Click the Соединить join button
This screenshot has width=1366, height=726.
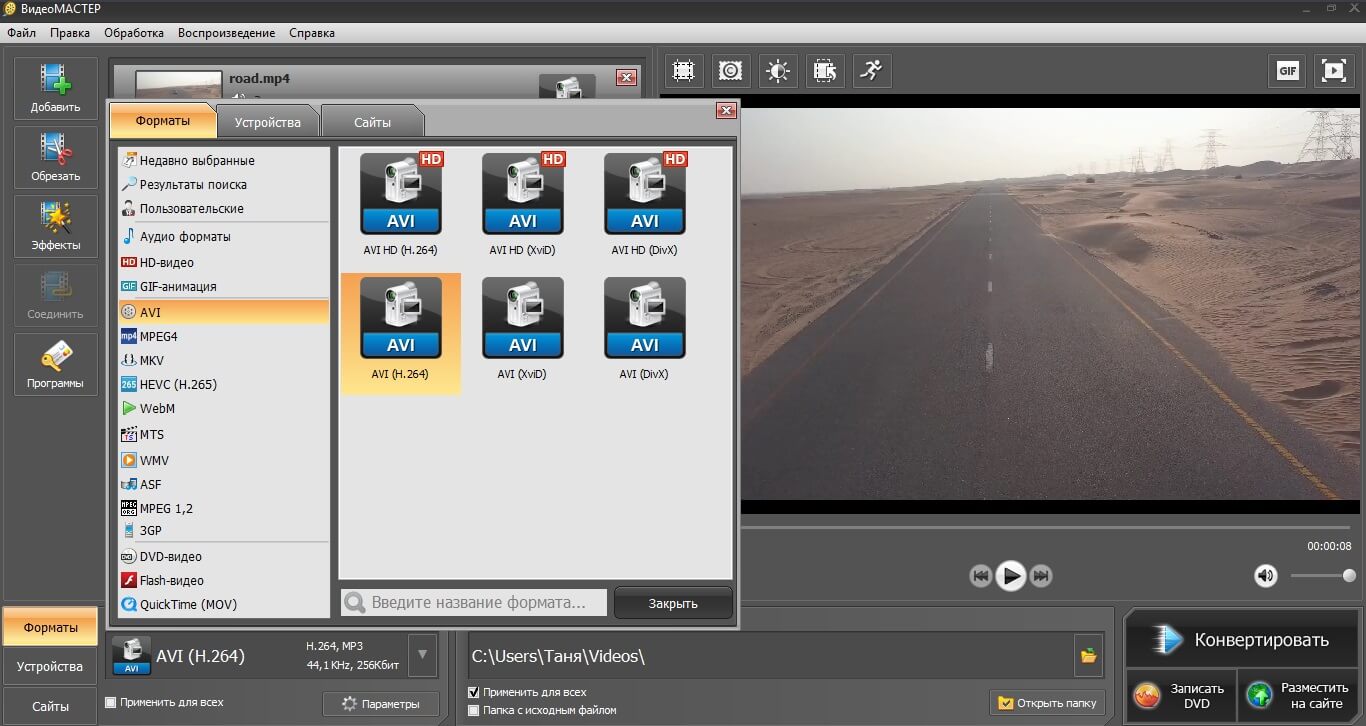(56, 295)
